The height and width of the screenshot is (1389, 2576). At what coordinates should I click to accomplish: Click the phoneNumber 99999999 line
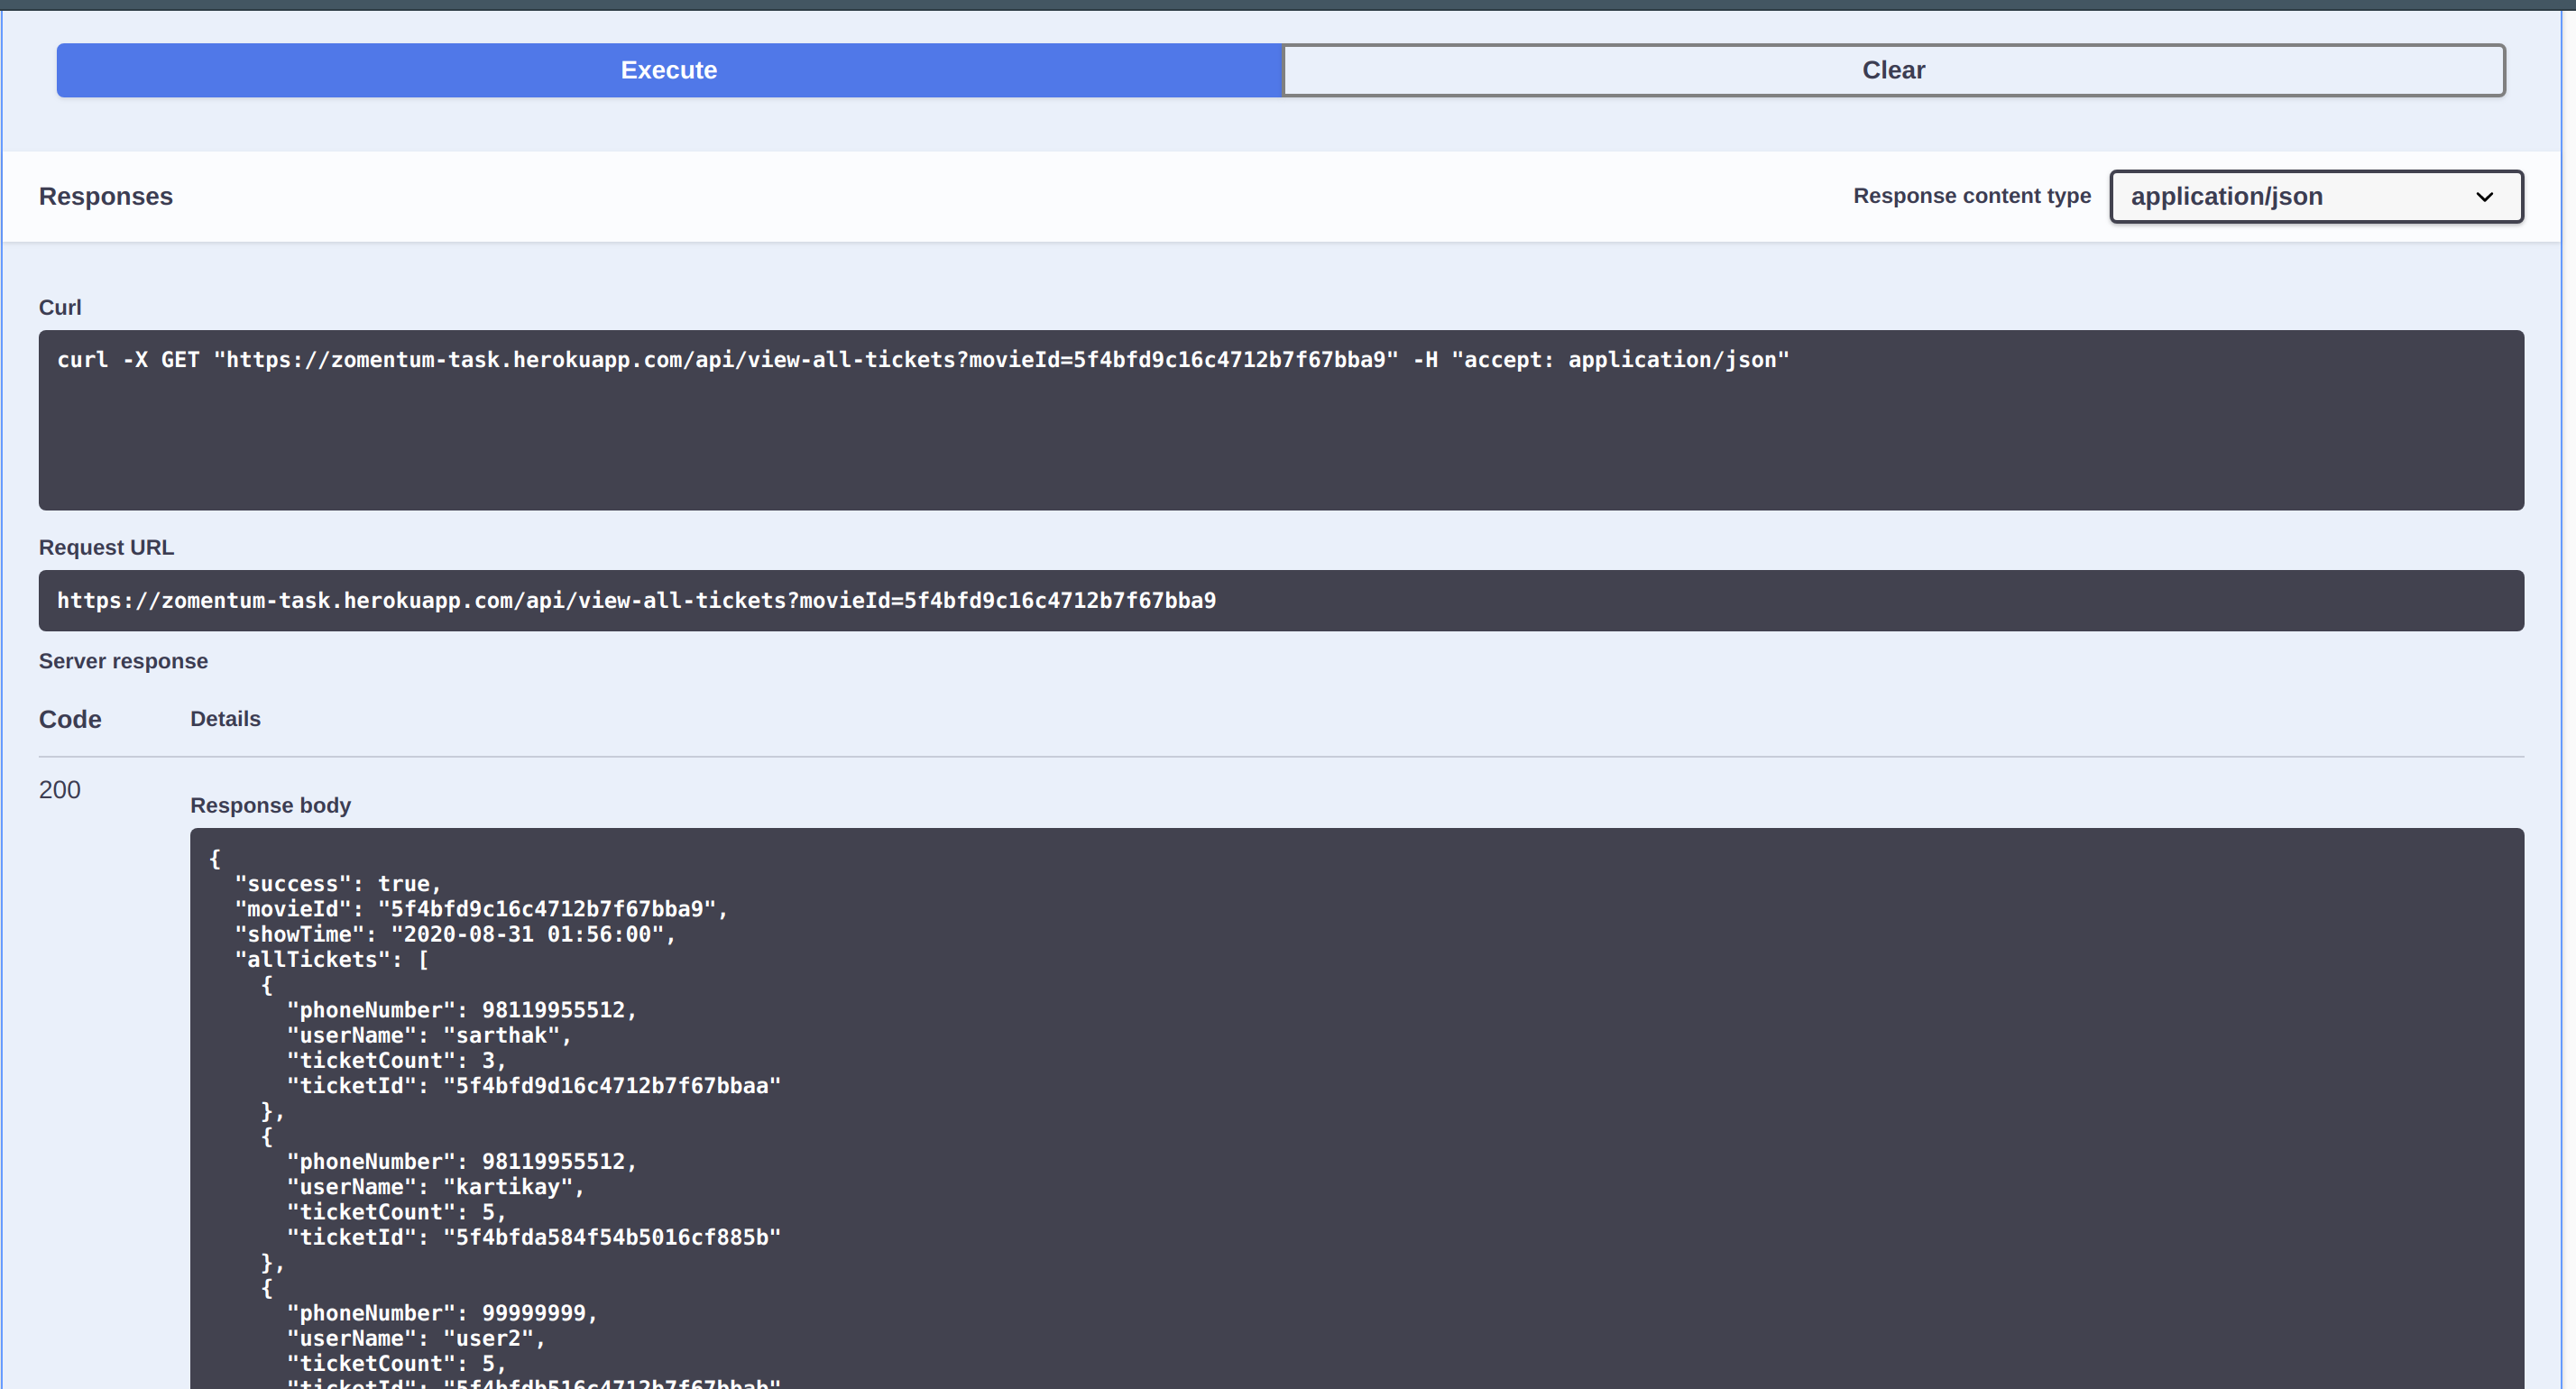coord(441,1313)
